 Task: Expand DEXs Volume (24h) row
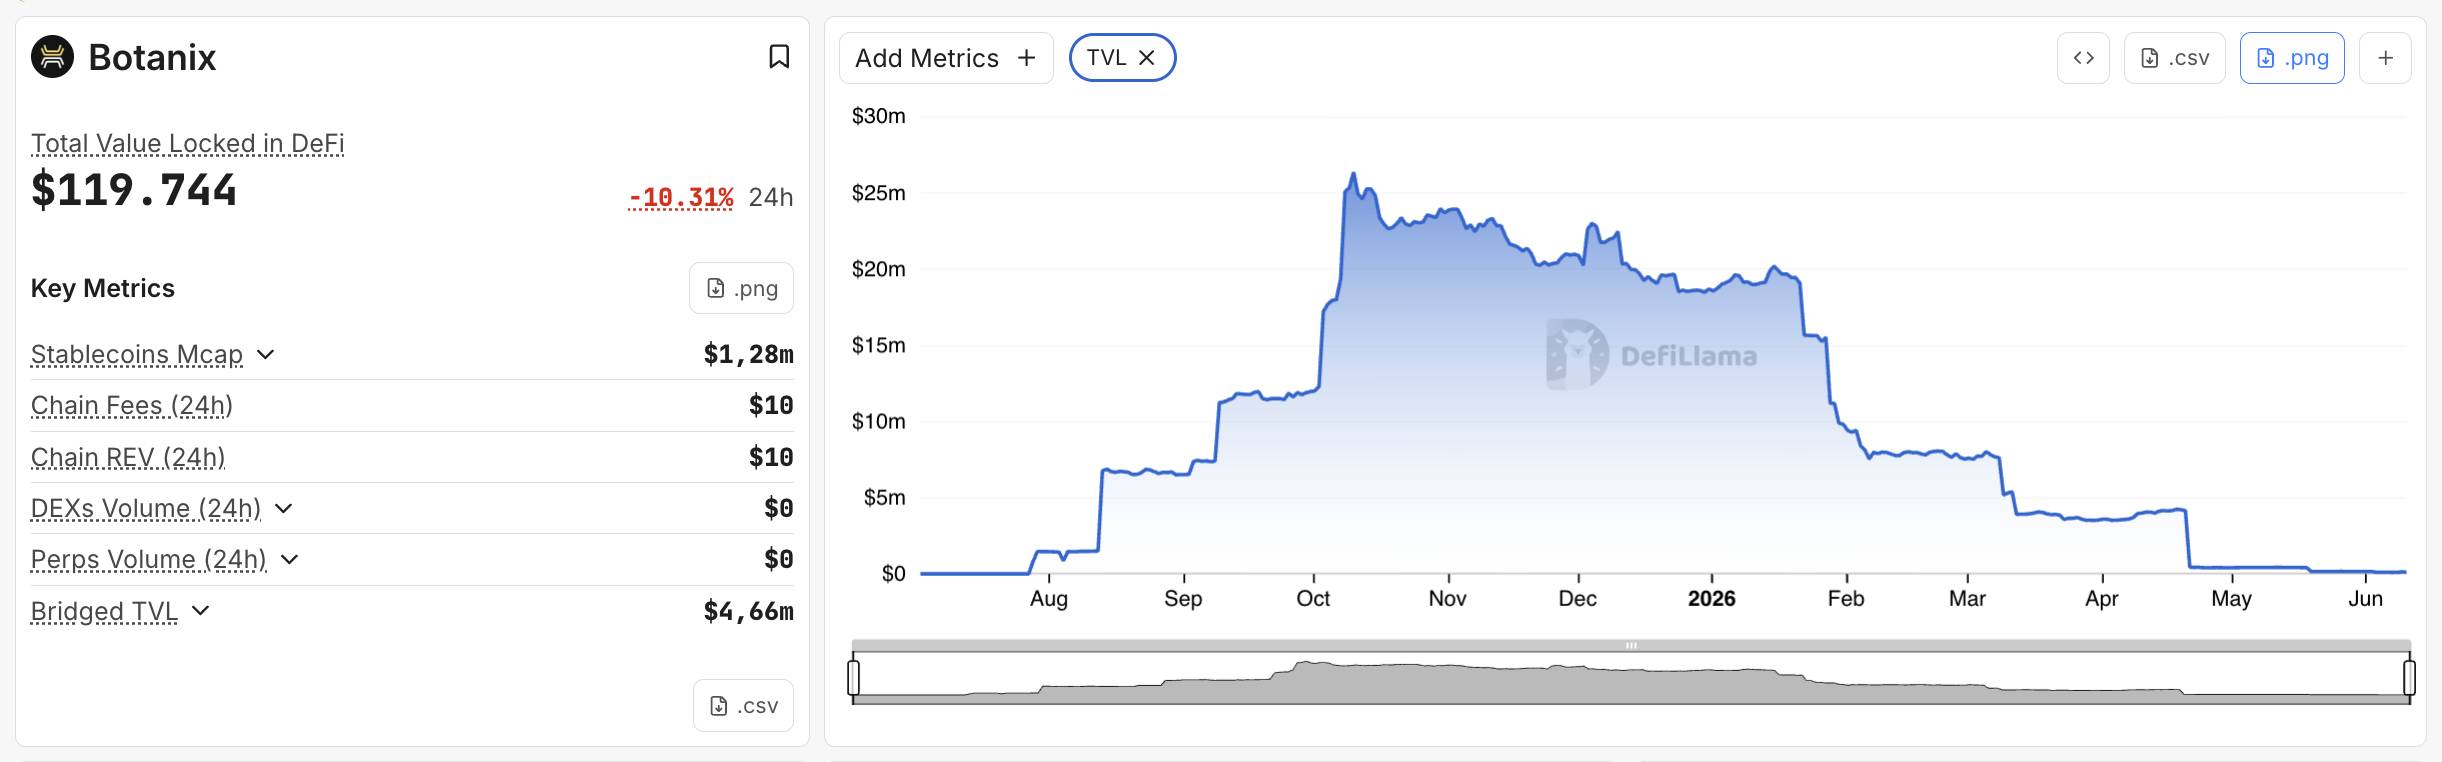pyautogui.click(x=284, y=508)
